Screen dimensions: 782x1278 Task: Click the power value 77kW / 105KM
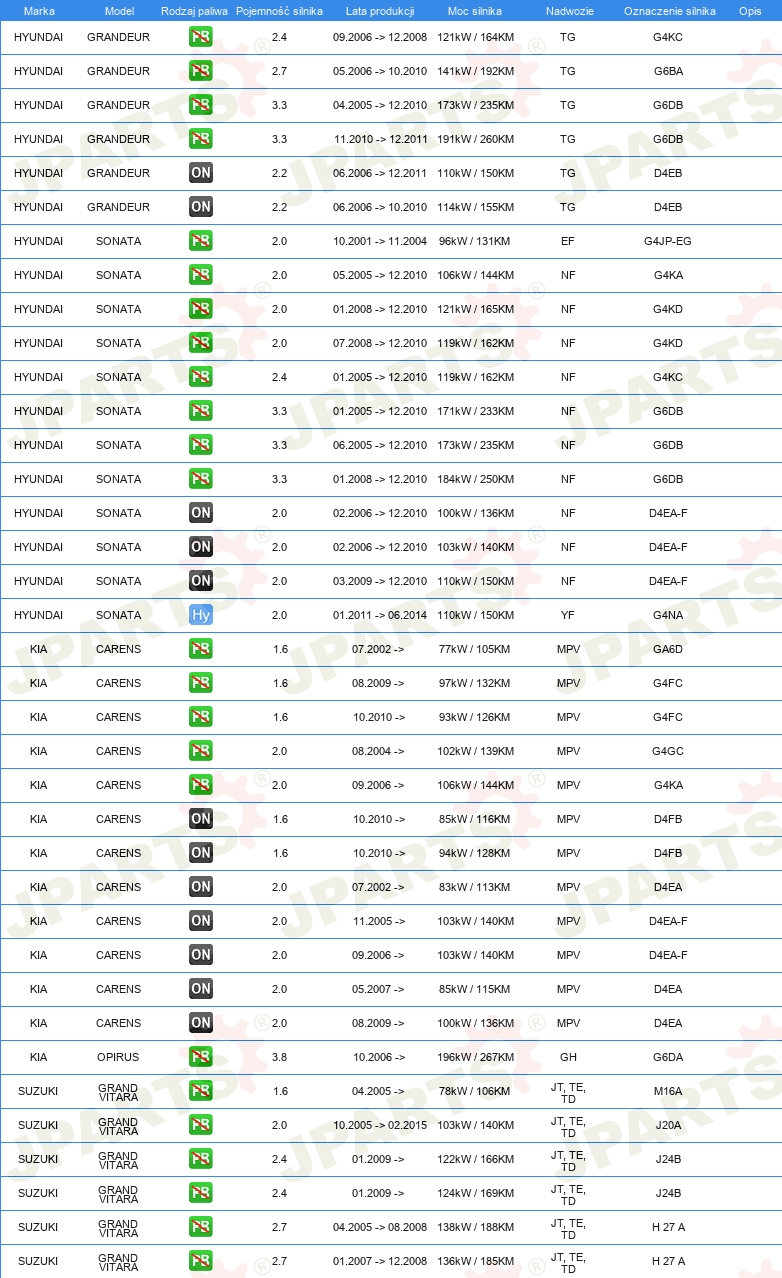[474, 649]
